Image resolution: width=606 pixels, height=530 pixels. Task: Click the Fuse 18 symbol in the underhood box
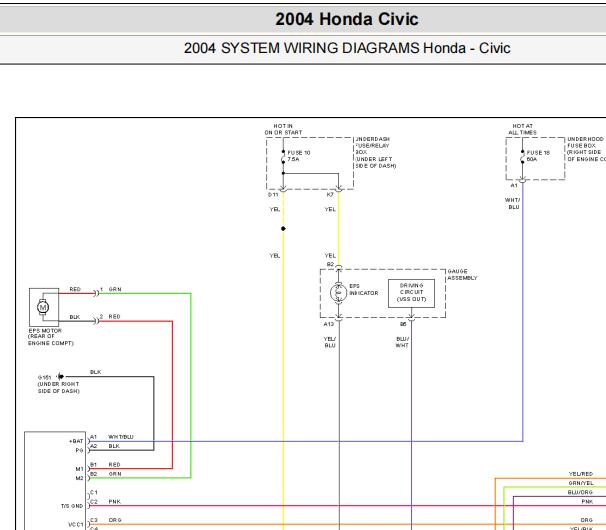(523, 157)
